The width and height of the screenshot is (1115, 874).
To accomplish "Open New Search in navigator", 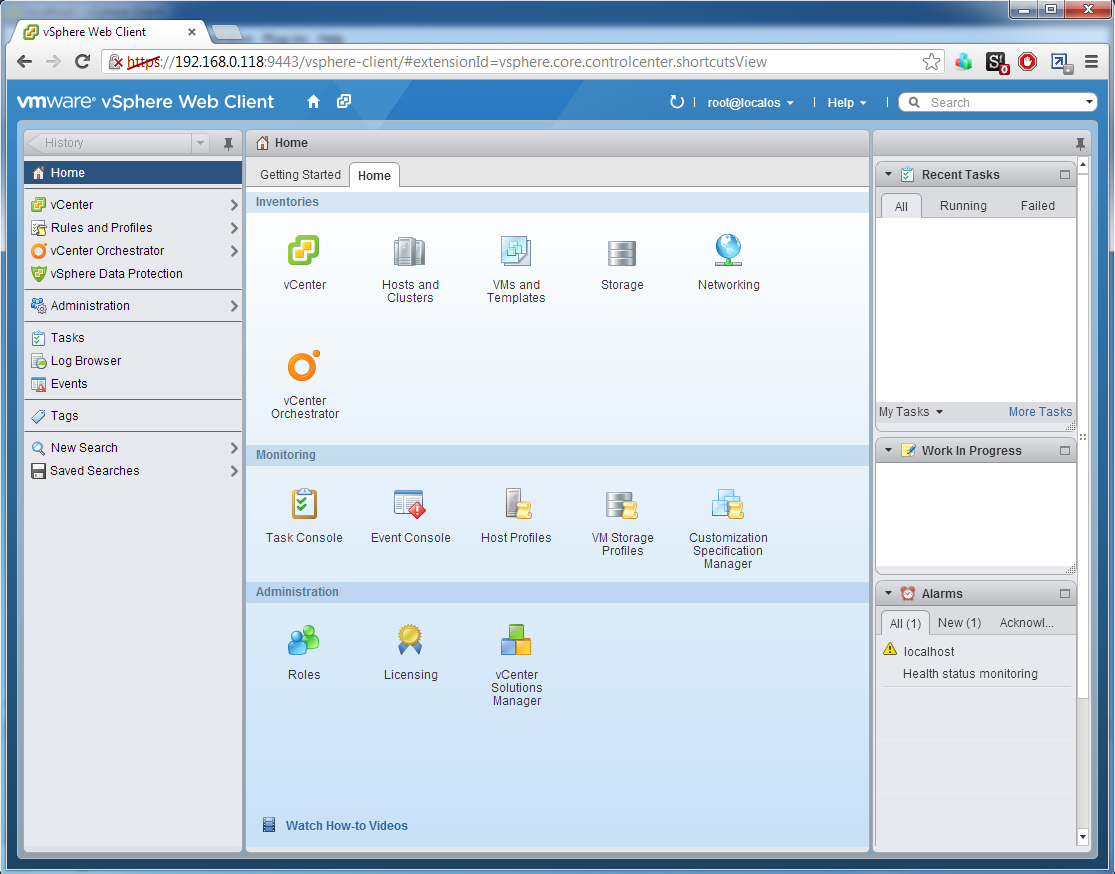I will pyautogui.click(x=133, y=448).
